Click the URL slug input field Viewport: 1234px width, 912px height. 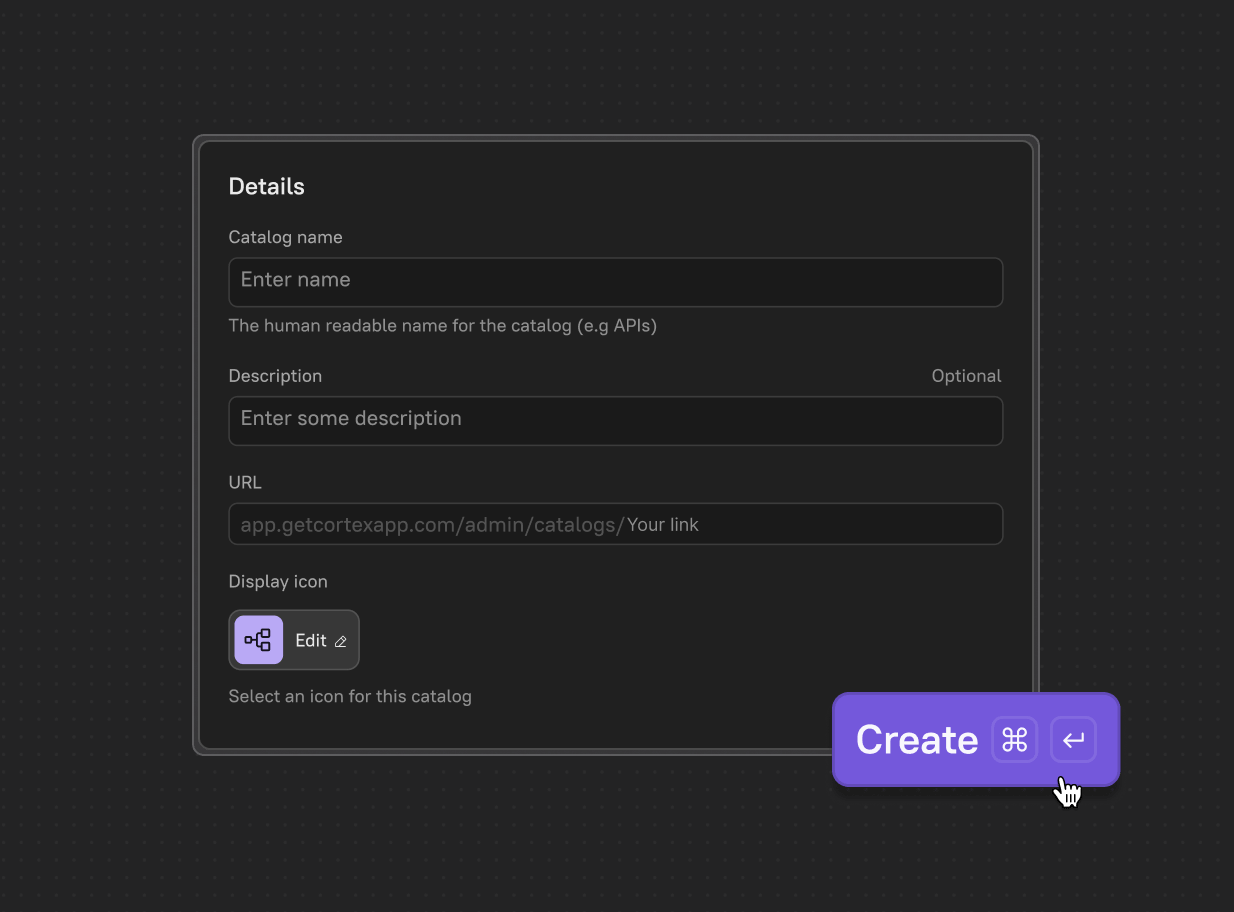pyautogui.click(x=615, y=524)
